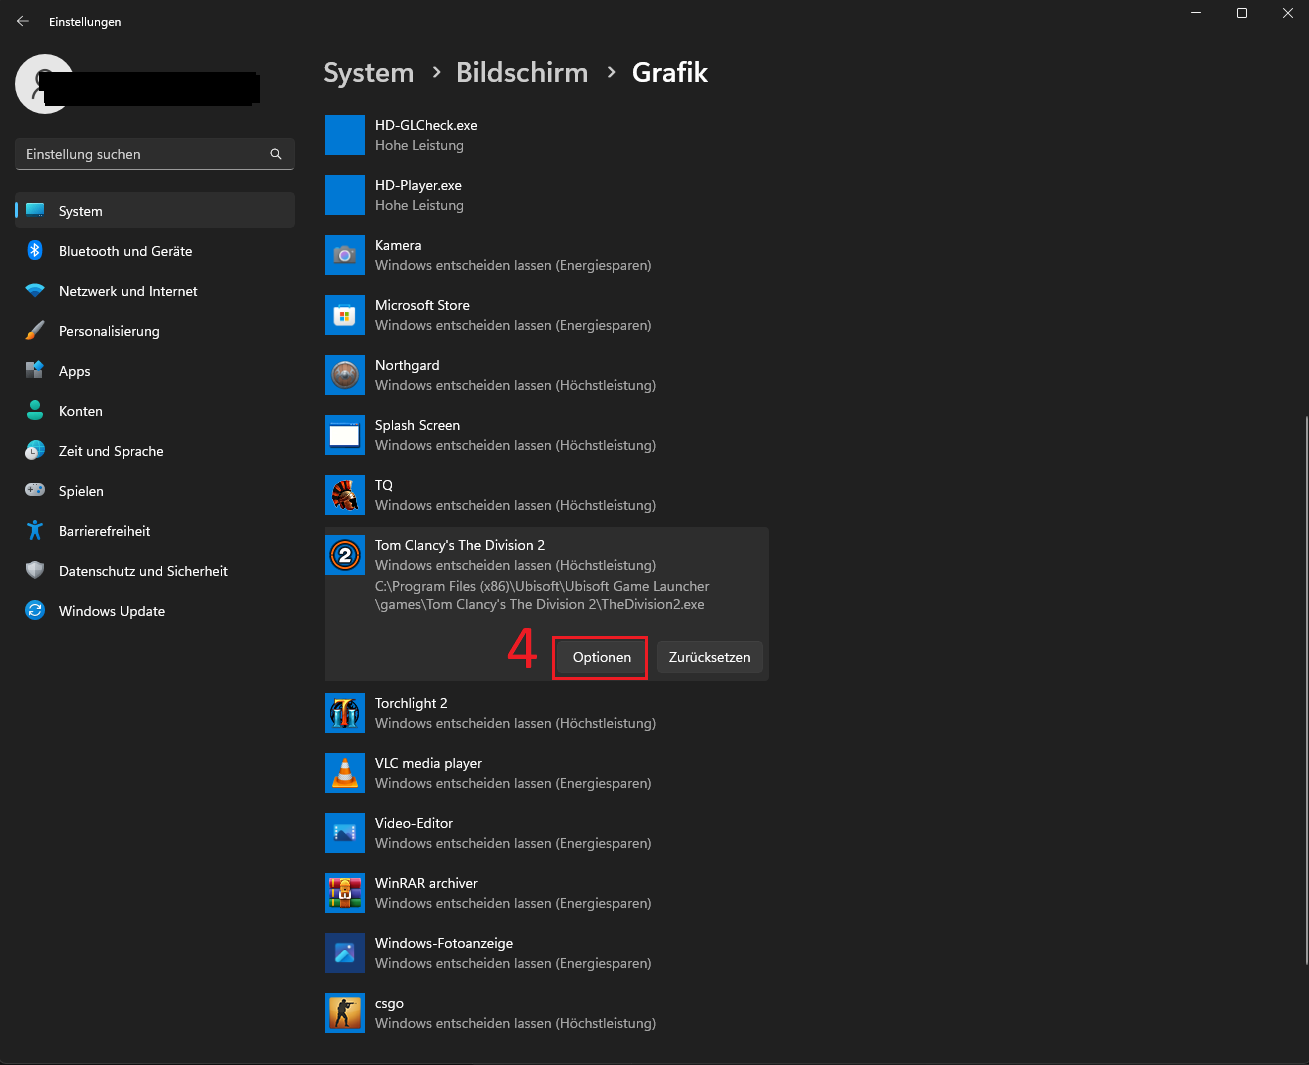The width and height of the screenshot is (1309, 1065).
Task: Click the Datenschutz shield icon
Action: click(x=35, y=571)
